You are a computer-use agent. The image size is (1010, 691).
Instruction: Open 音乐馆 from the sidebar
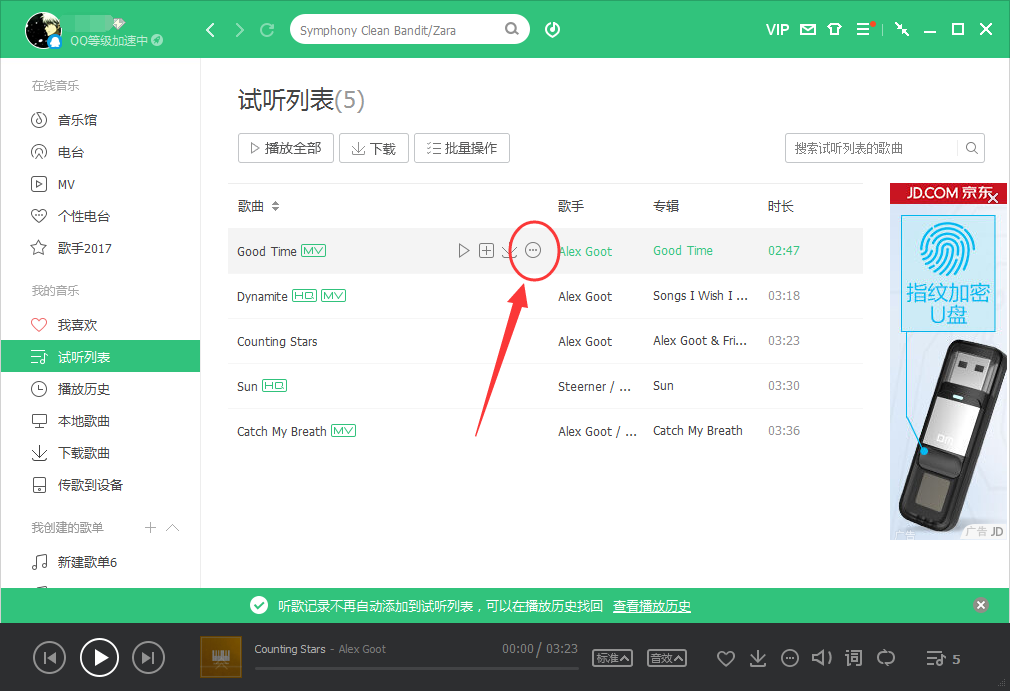75,119
